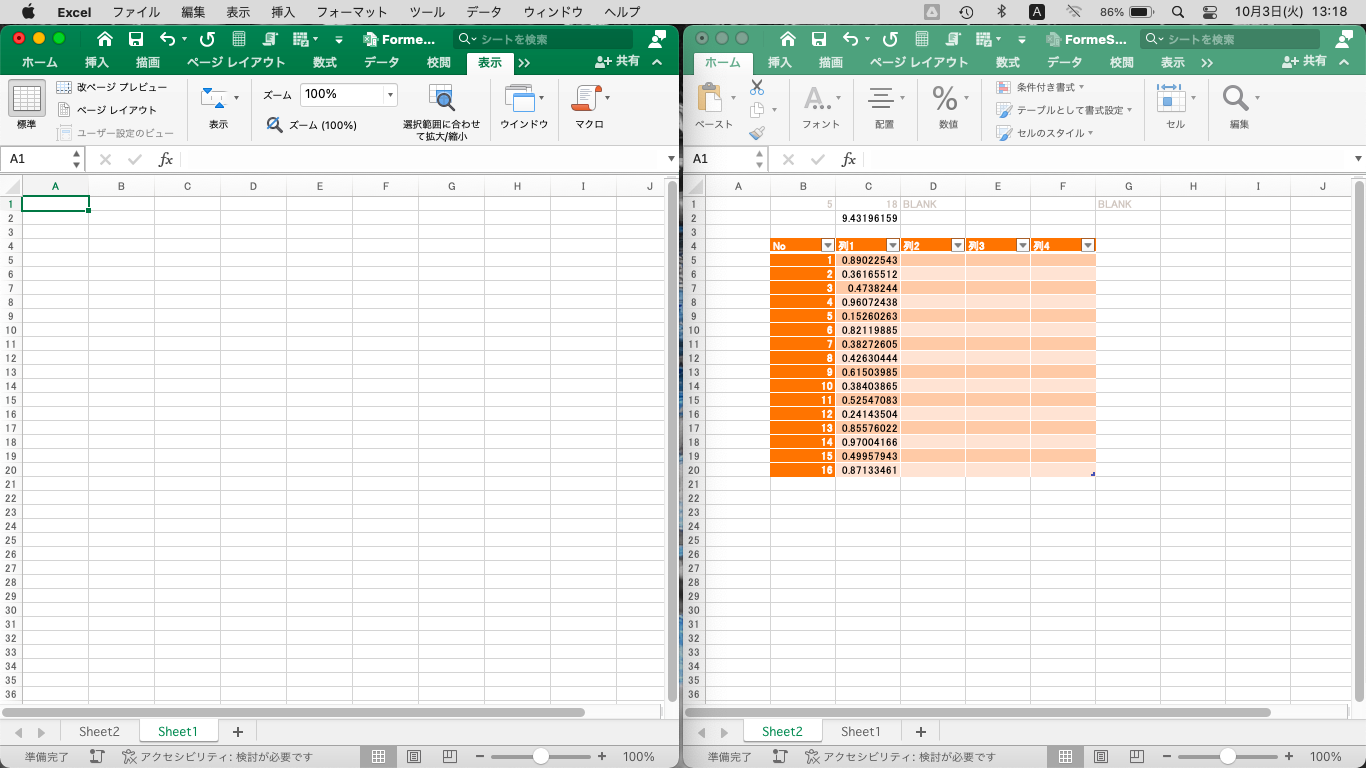Toggle Page Break Preview in left status bar

(x=450, y=757)
